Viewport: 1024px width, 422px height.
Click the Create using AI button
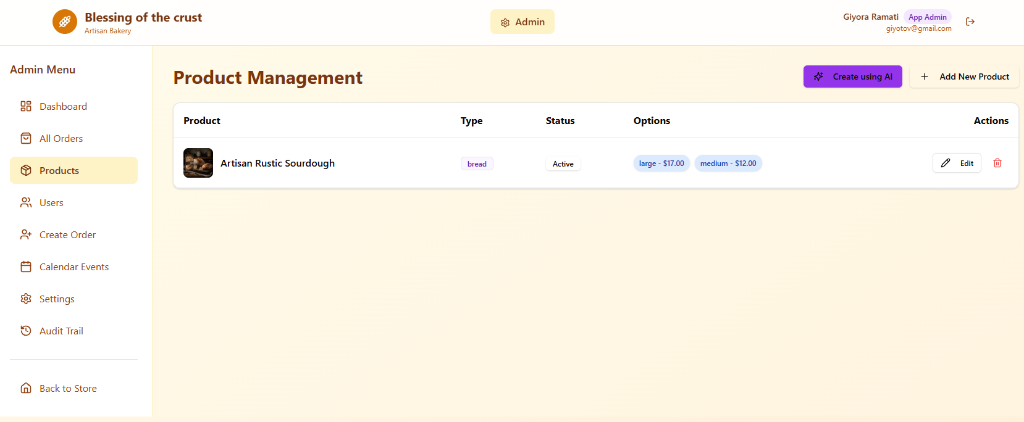852,76
